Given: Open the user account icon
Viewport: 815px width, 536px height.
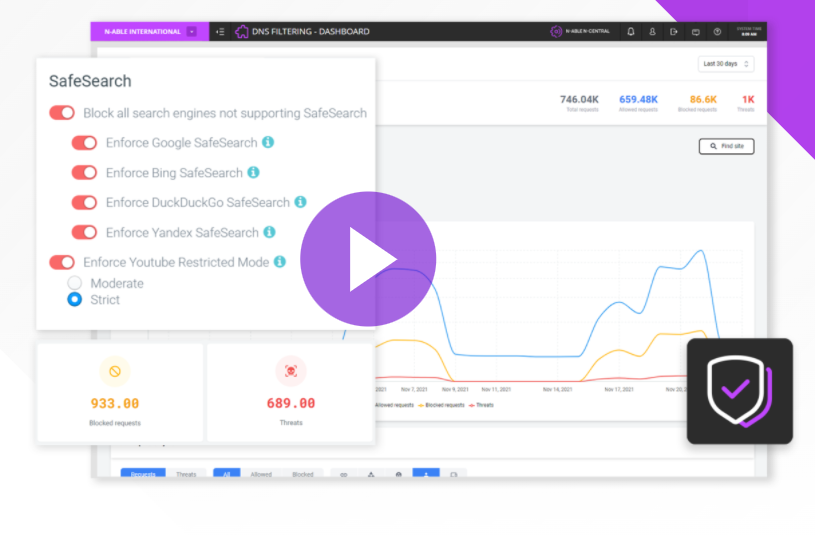Looking at the screenshot, I should [652, 32].
